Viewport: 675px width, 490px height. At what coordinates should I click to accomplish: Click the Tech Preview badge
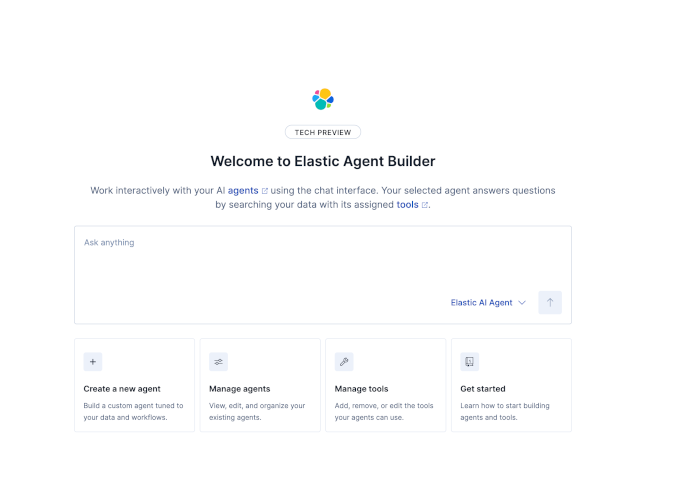click(x=322, y=132)
